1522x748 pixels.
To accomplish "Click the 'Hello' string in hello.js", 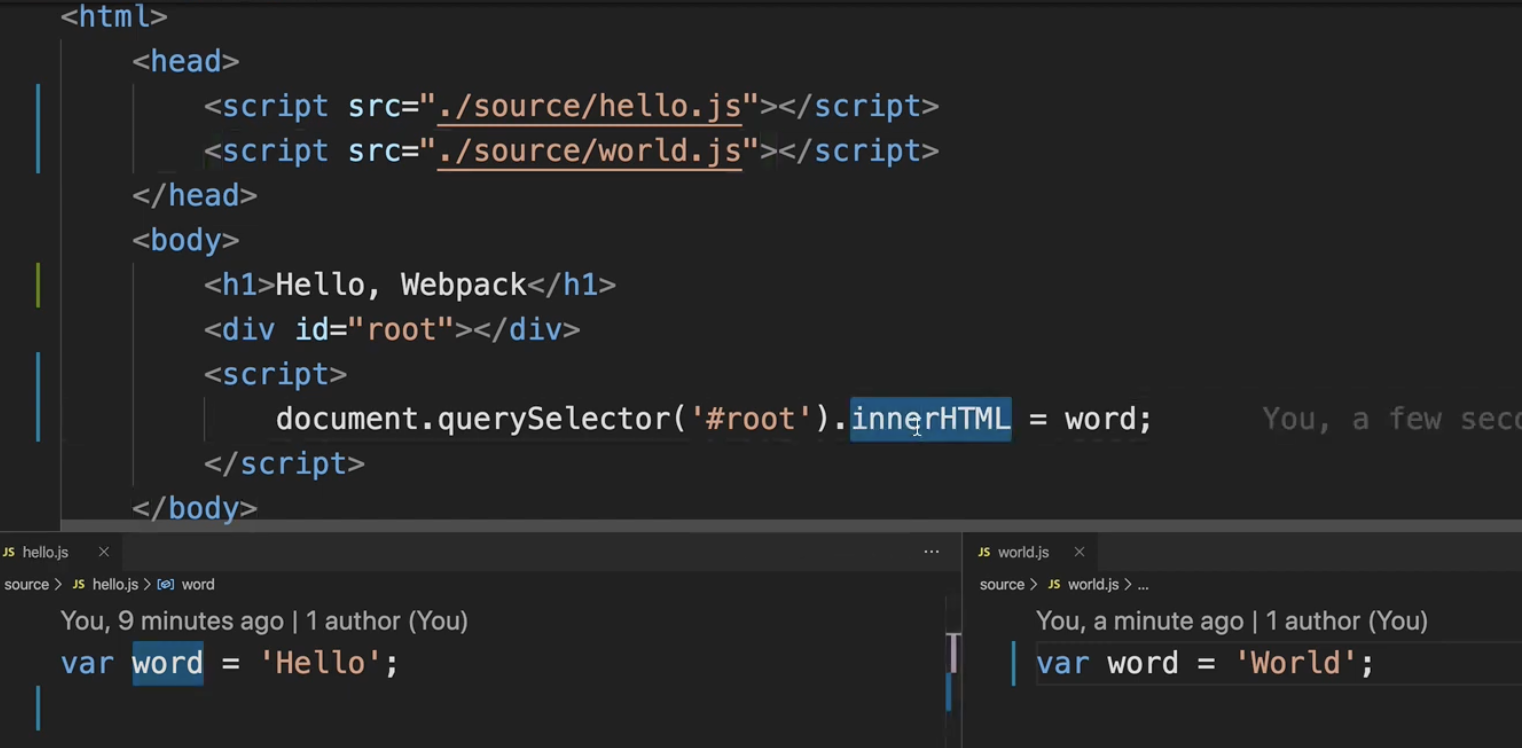I will pos(320,663).
